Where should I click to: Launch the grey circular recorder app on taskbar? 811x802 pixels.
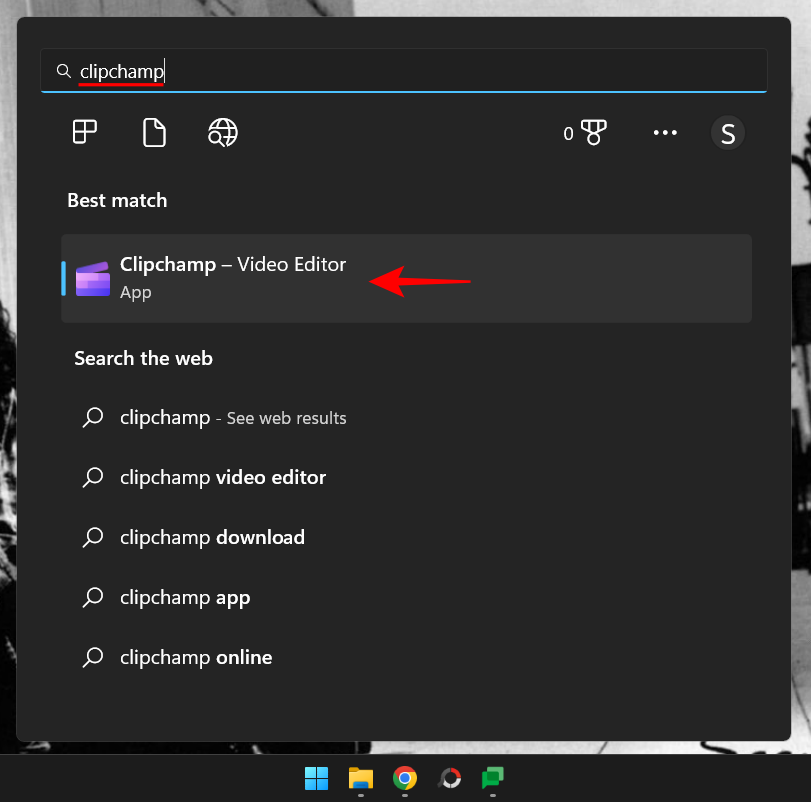pos(449,777)
